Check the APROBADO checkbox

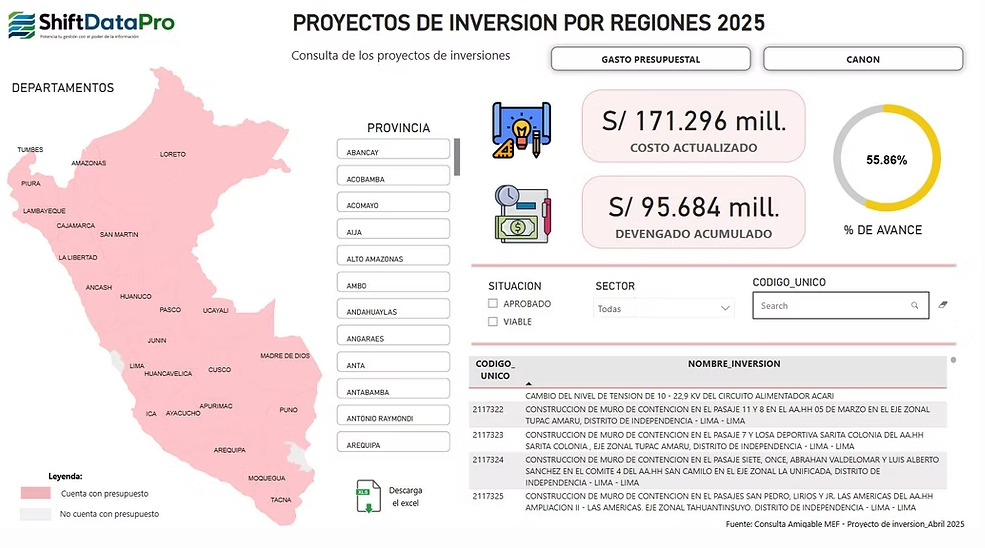click(x=493, y=304)
